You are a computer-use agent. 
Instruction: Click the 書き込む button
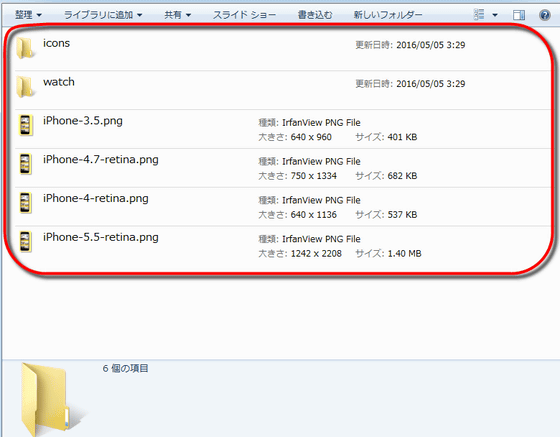[x=315, y=15]
